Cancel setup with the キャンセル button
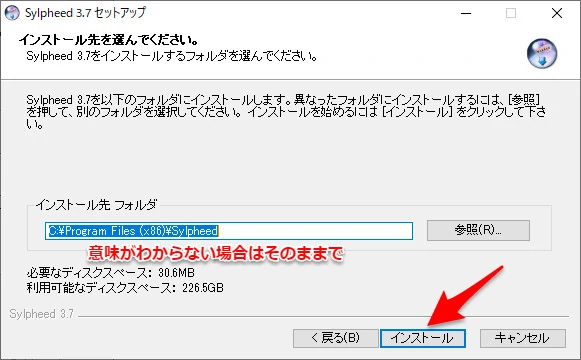 click(x=523, y=338)
